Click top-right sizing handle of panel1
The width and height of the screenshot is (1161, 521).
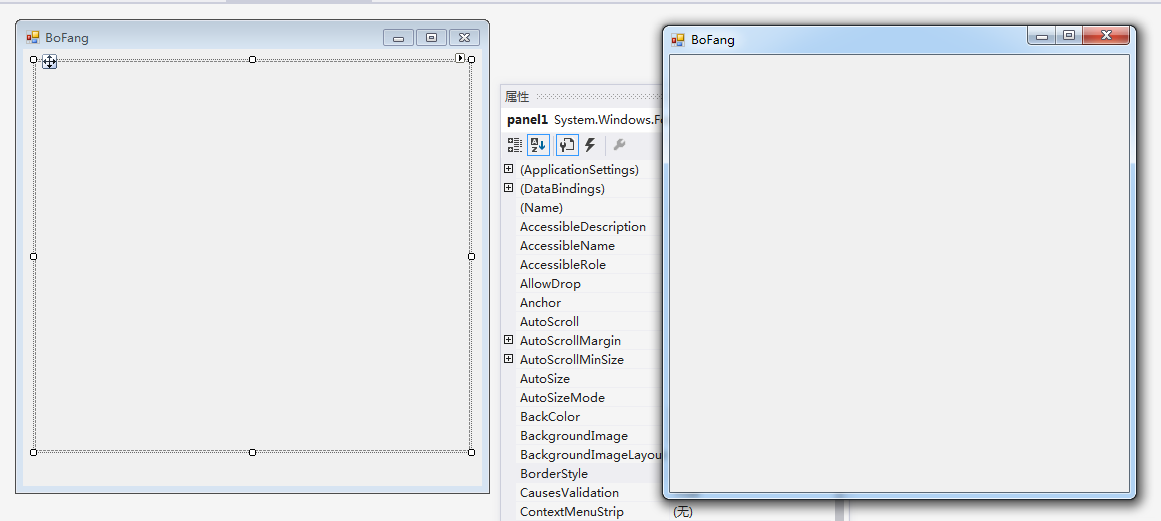(x=472, y=59)
